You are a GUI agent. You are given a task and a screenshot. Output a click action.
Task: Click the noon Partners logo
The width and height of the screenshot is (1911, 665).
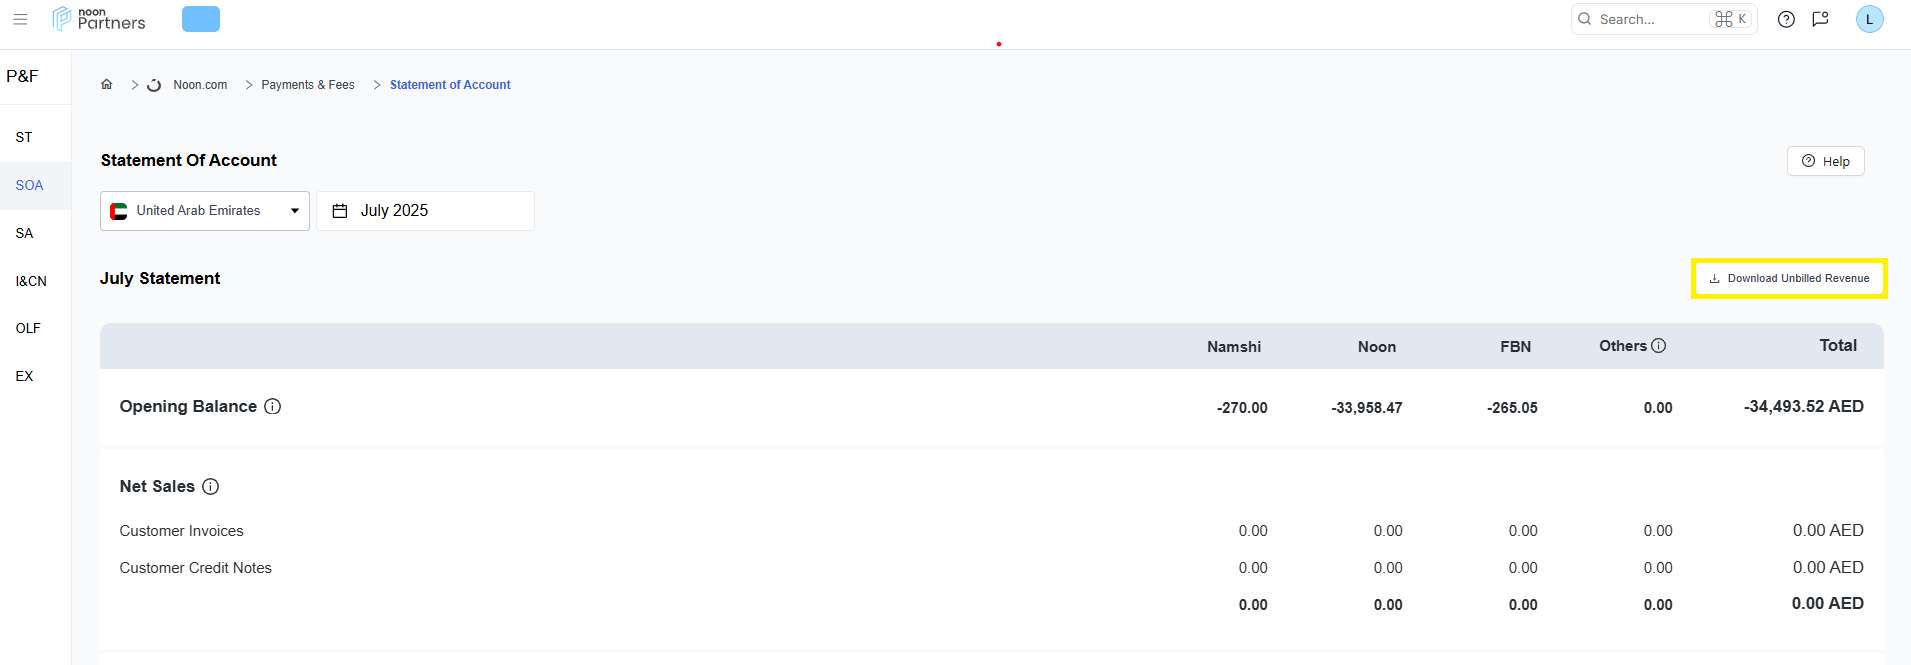[99, 19]
